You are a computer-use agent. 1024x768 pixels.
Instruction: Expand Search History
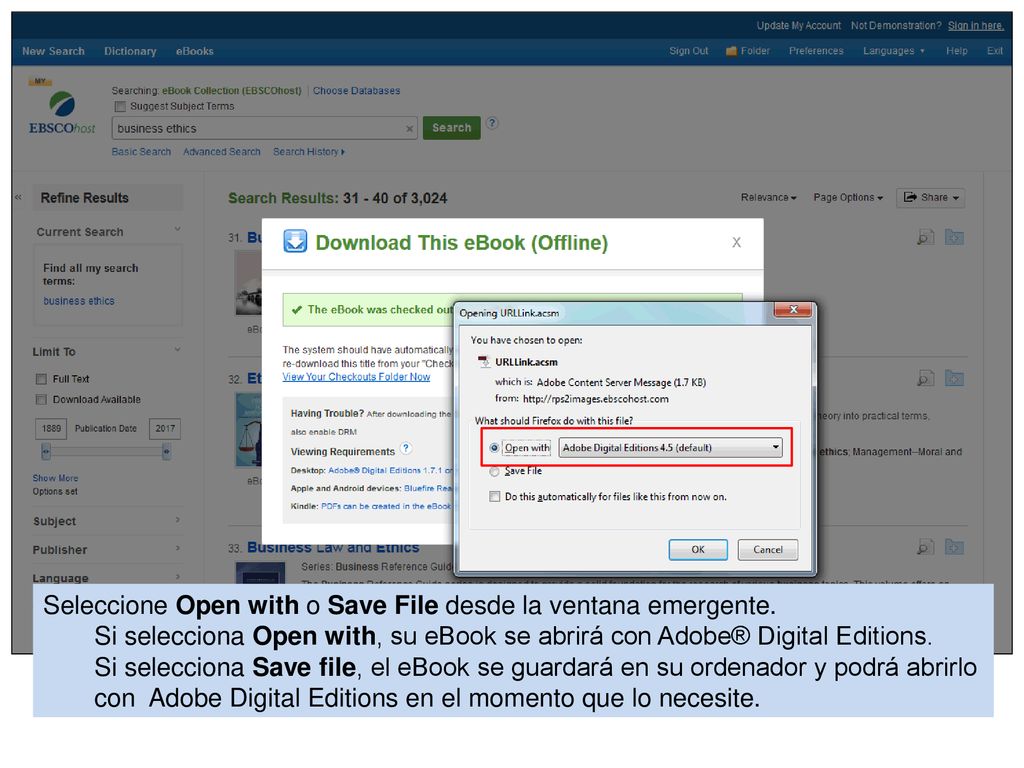(308, 152)
